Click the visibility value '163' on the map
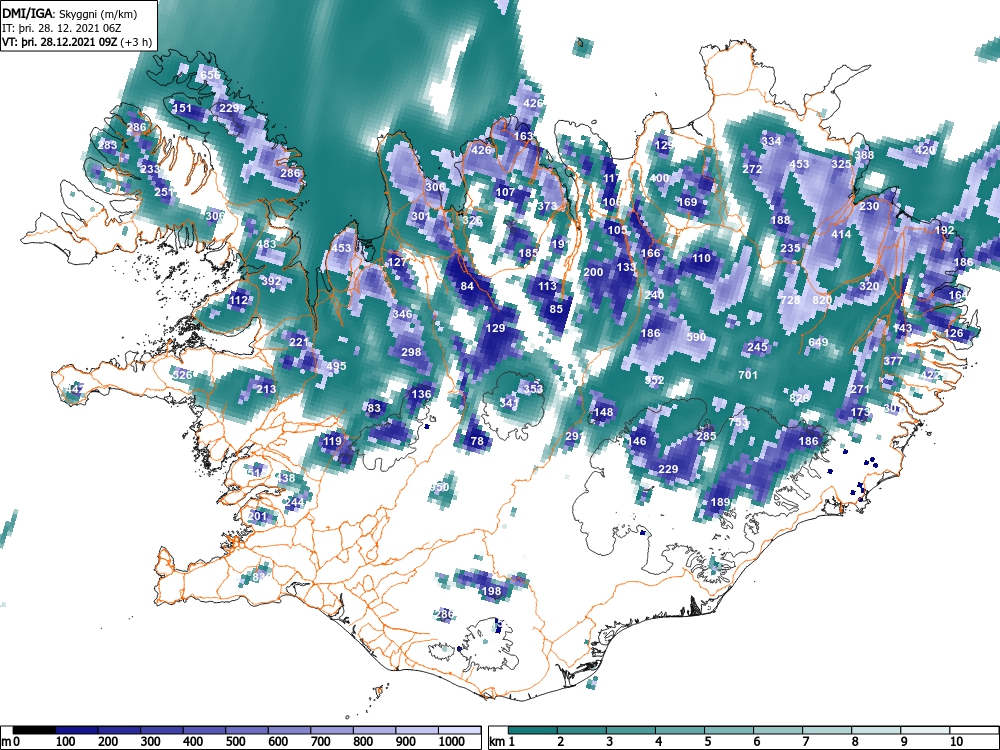 523,136
